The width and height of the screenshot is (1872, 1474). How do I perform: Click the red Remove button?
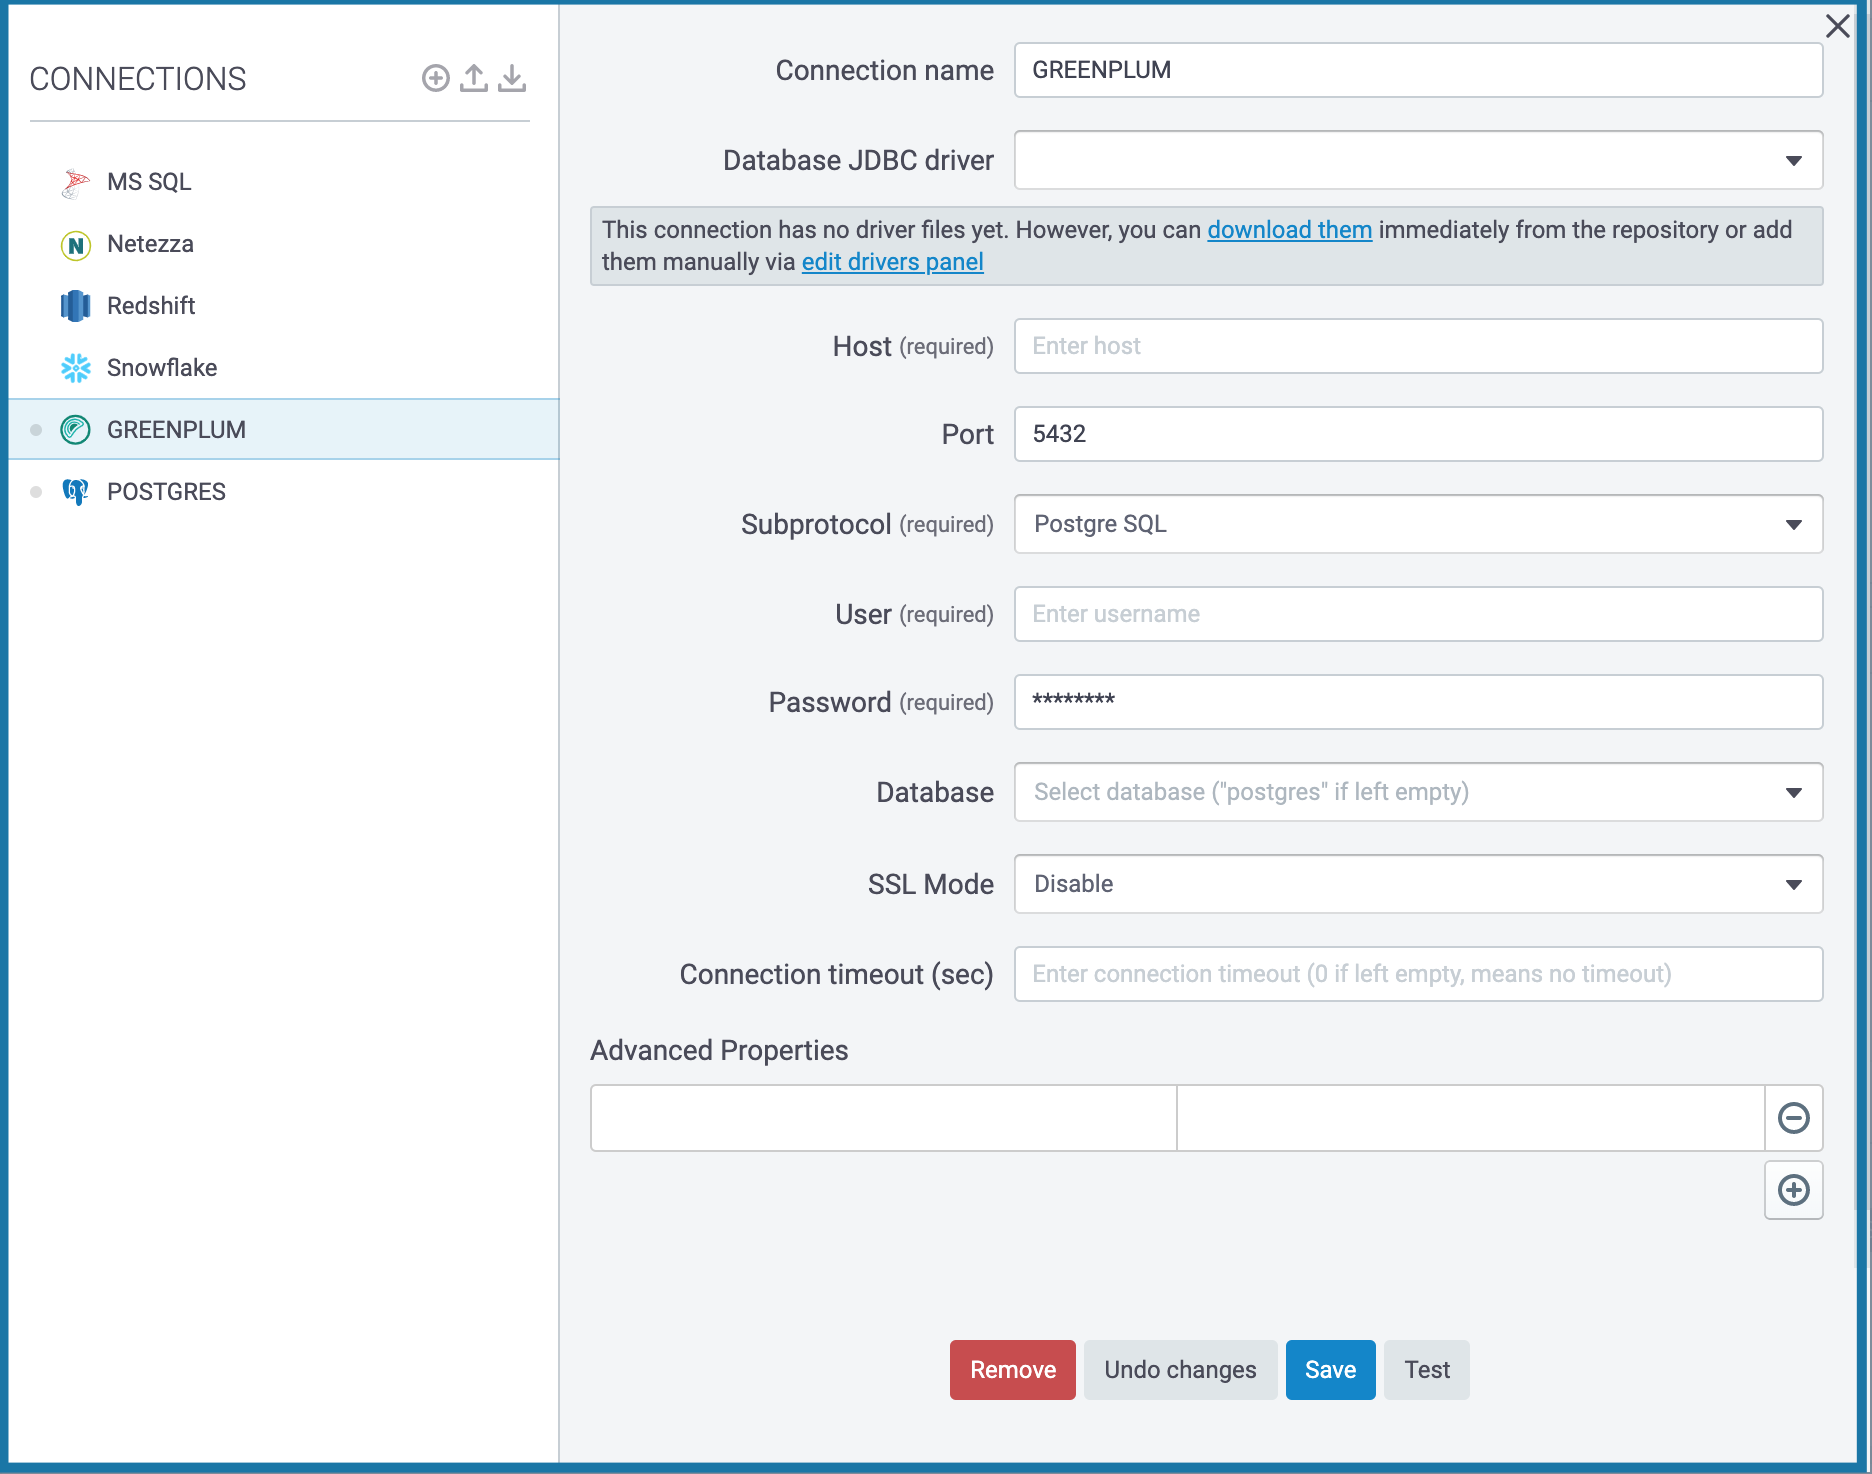(1012, 1370)
